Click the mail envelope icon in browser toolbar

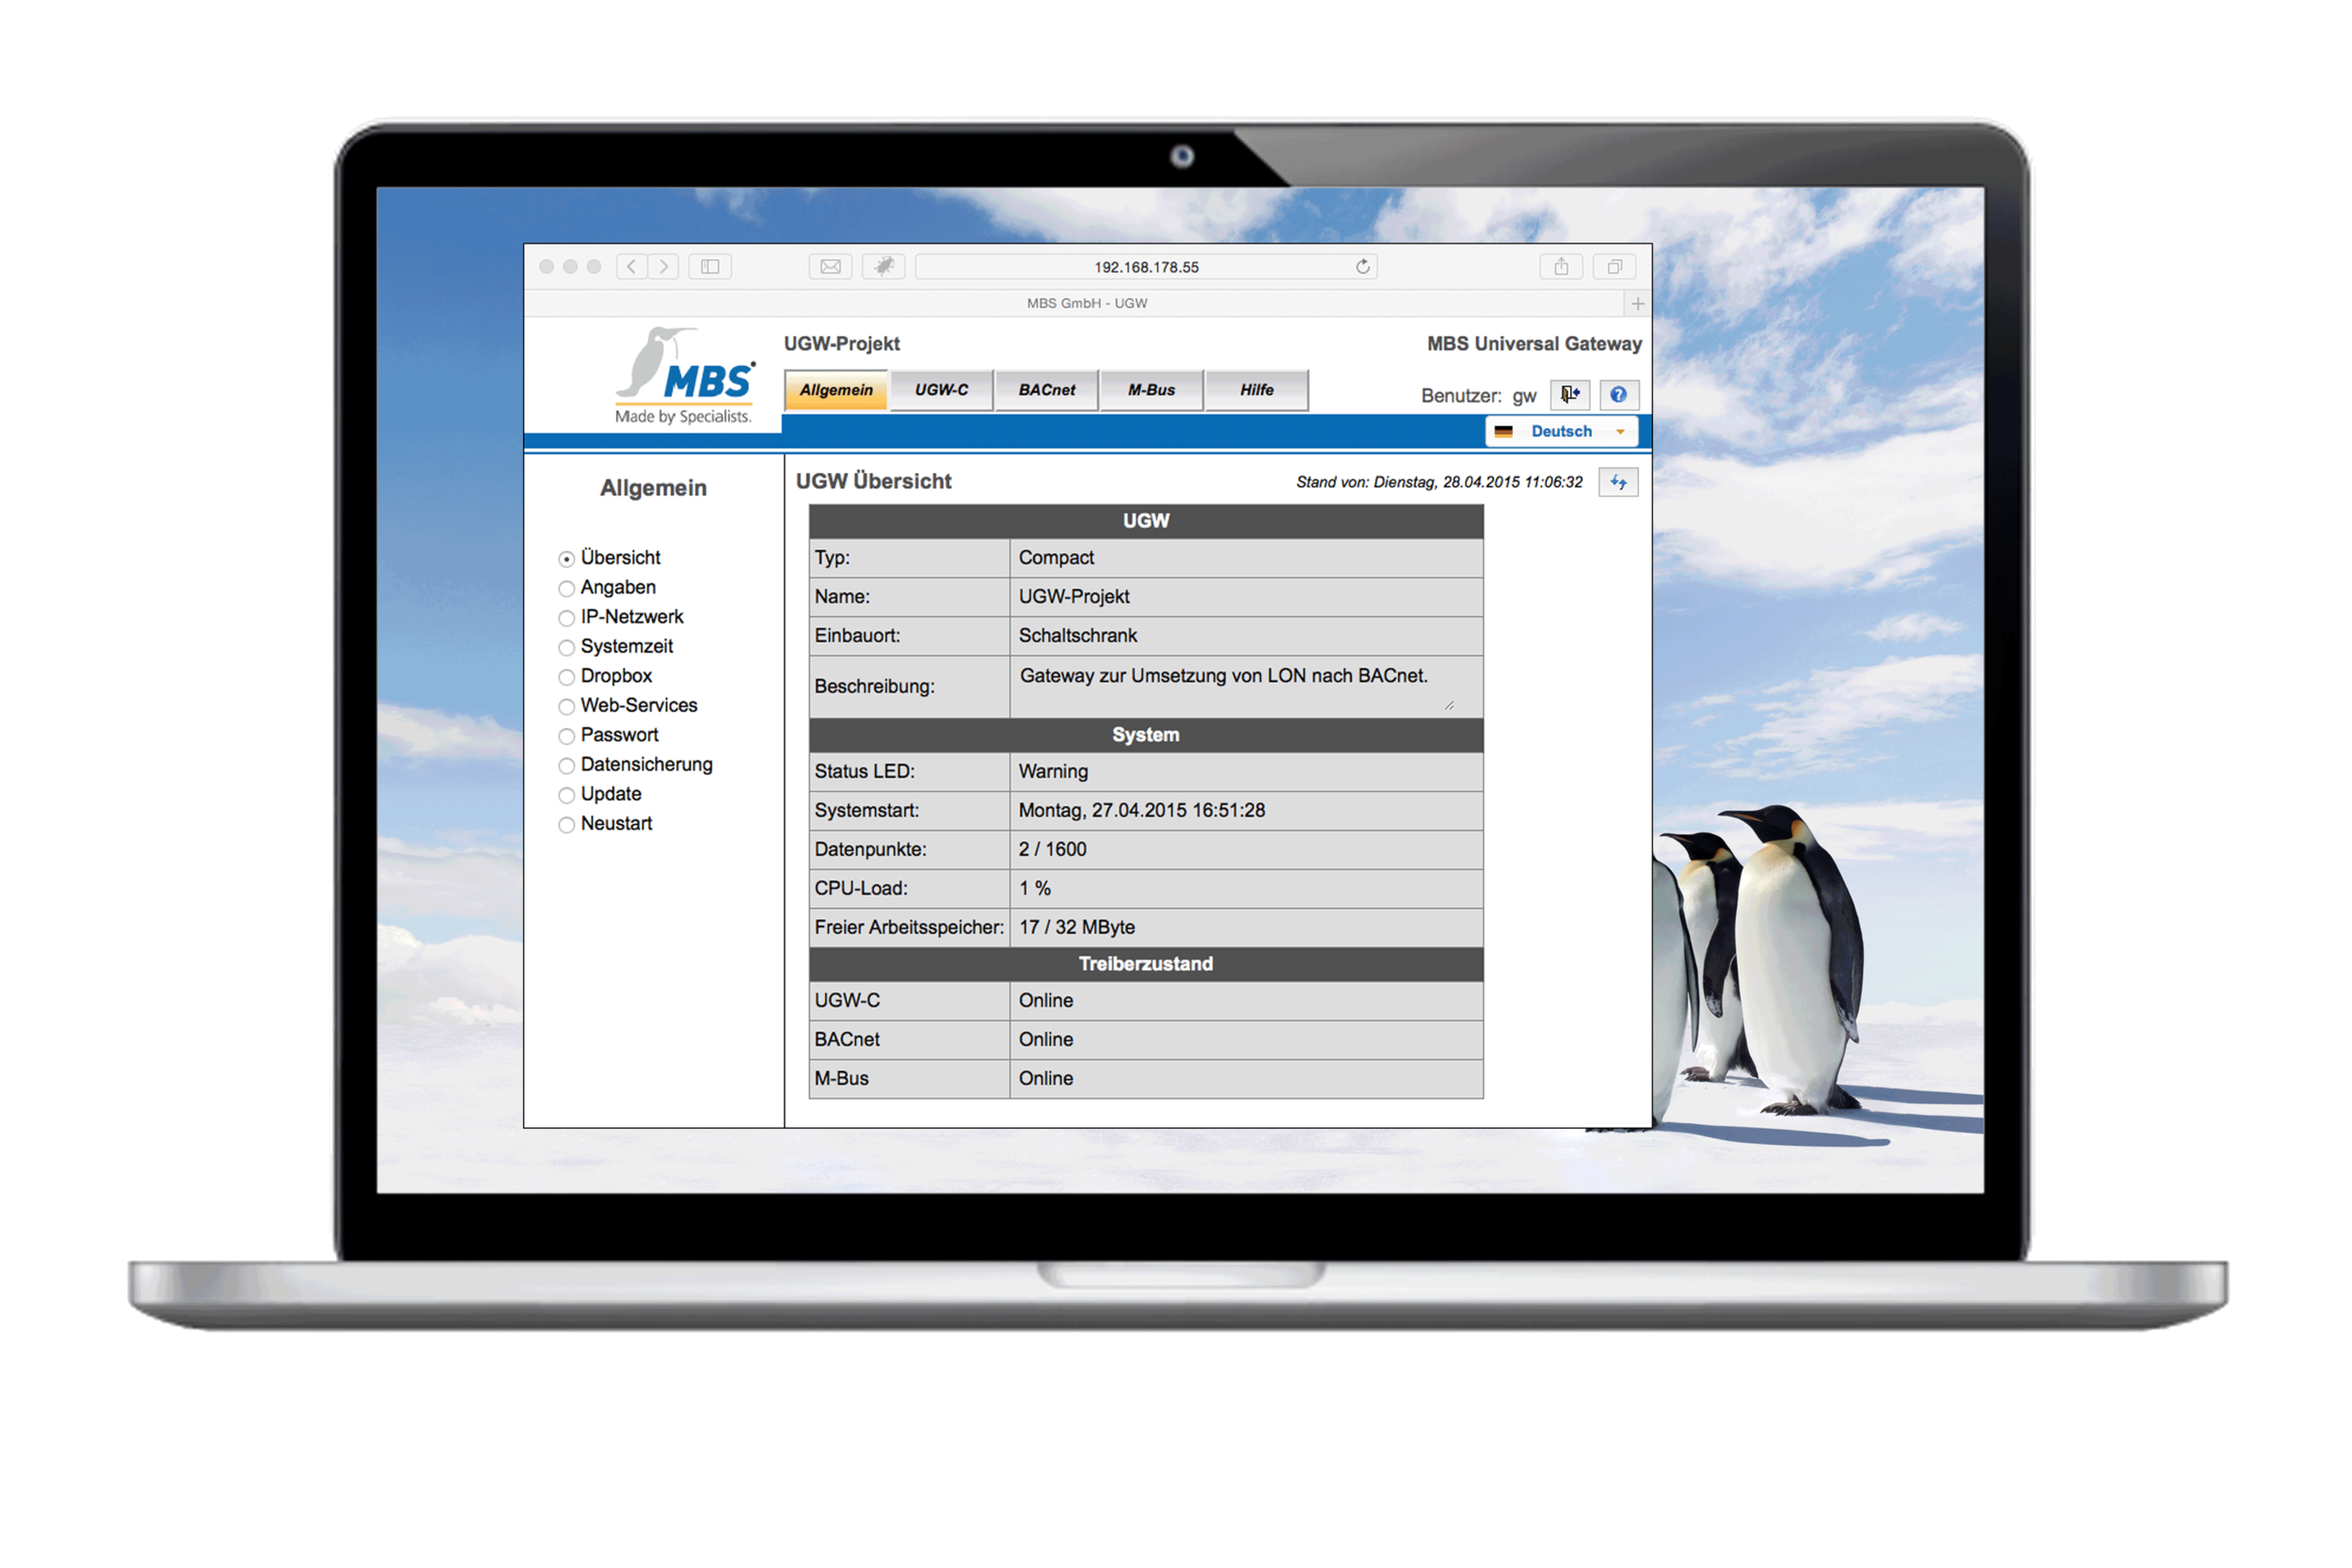[x=830, y=266]
